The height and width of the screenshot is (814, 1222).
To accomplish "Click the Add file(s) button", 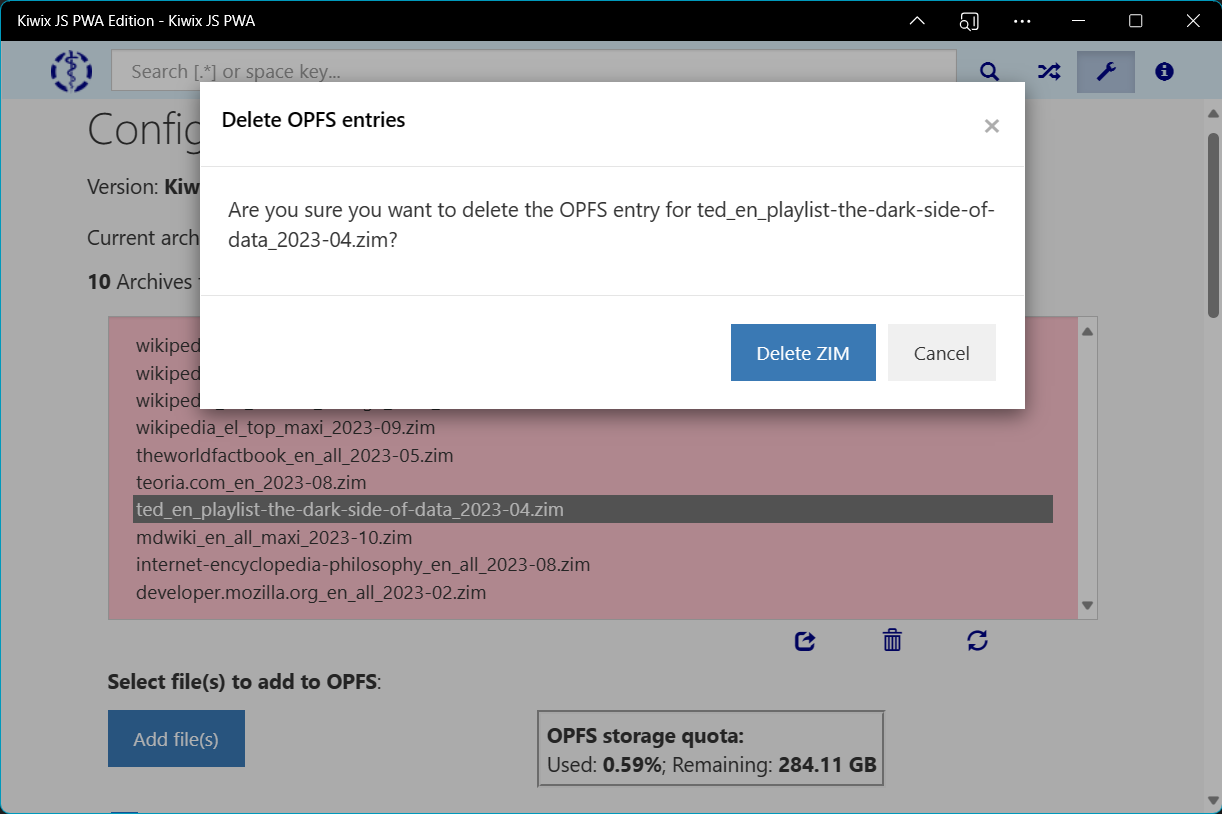I will 176,739.
